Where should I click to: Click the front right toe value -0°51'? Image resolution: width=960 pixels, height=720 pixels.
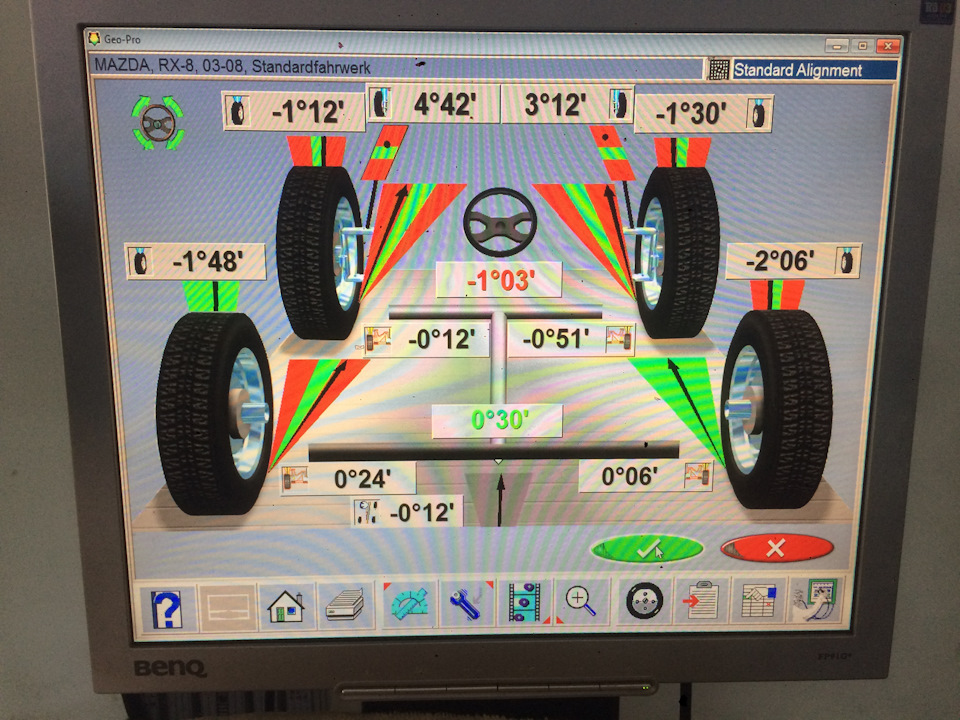[x=556, y=339]
